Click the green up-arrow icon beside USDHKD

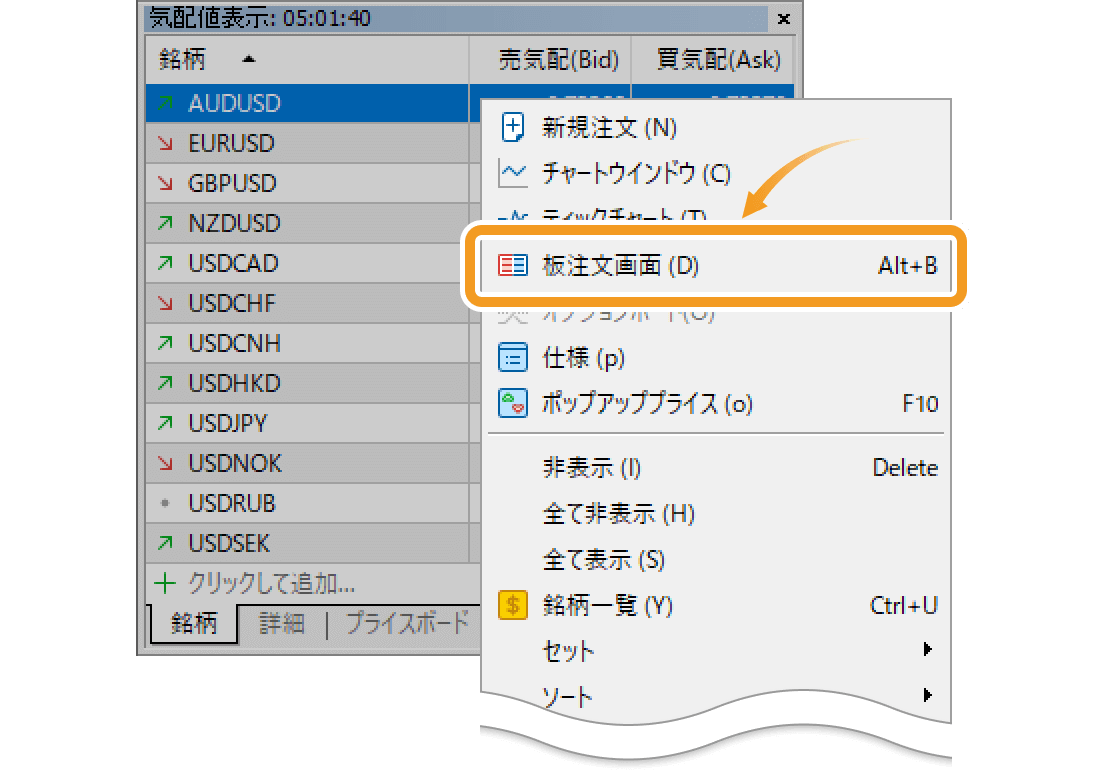tap(165, 383)
